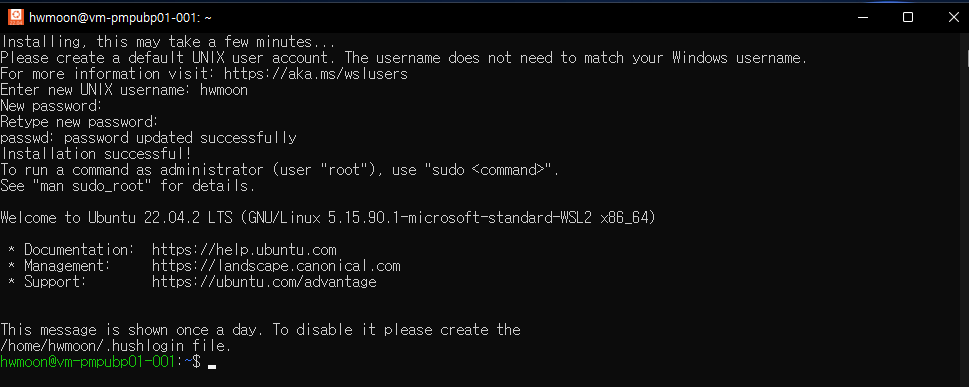Open the https://aka.ms/wslusers link
The height and width of the screenshot is (387, 969).
tap(315, 74)
